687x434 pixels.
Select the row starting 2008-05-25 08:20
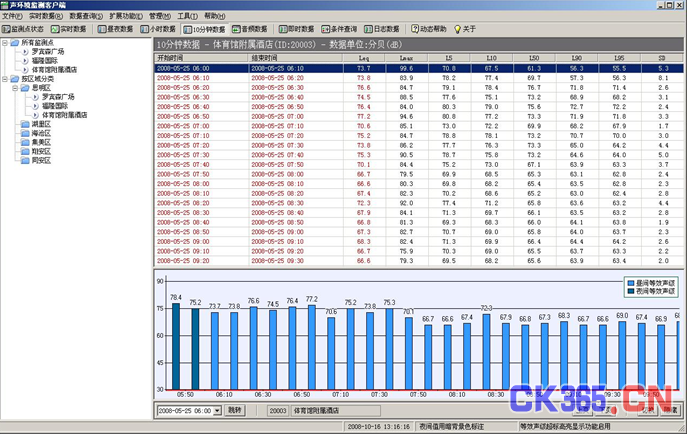click(x=419, y=203)
